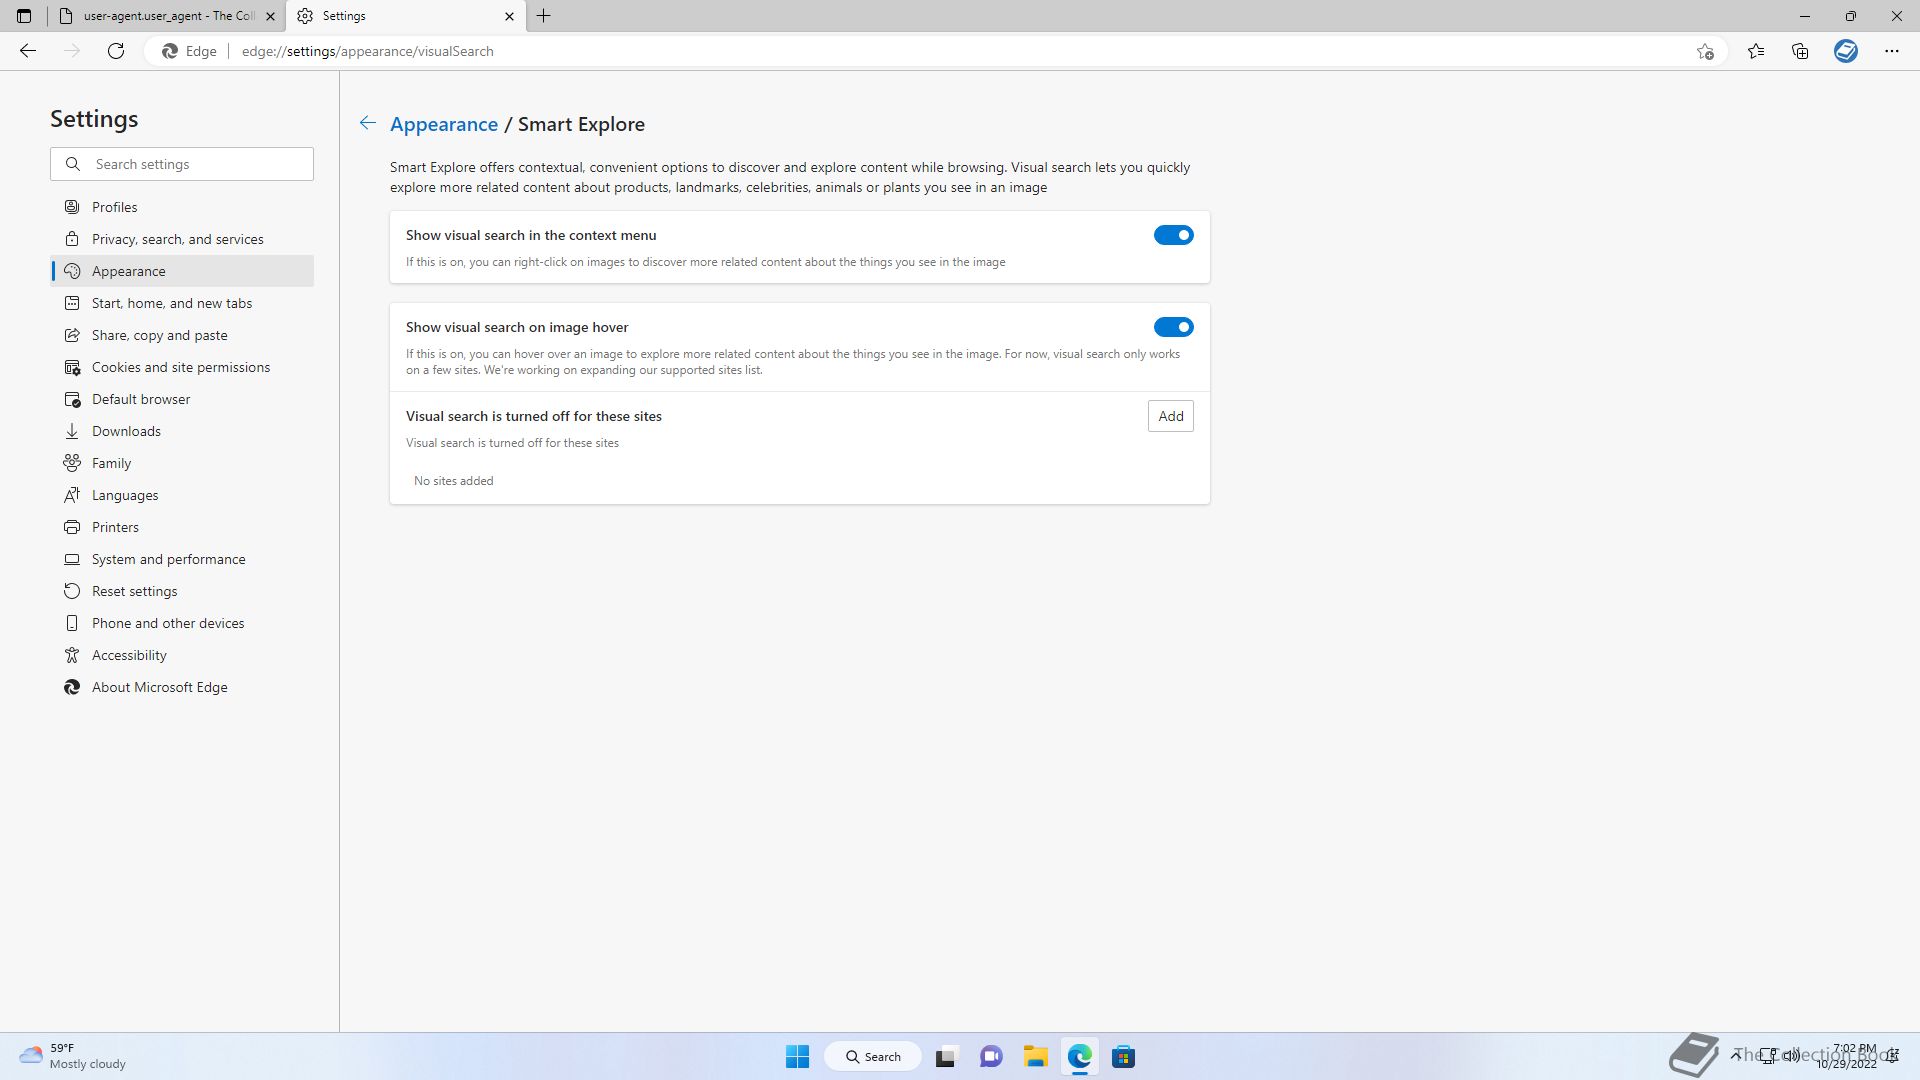Open the Favorites list icon
The width and height of the screenshot is (1920, 1080).
point(1756,51)
